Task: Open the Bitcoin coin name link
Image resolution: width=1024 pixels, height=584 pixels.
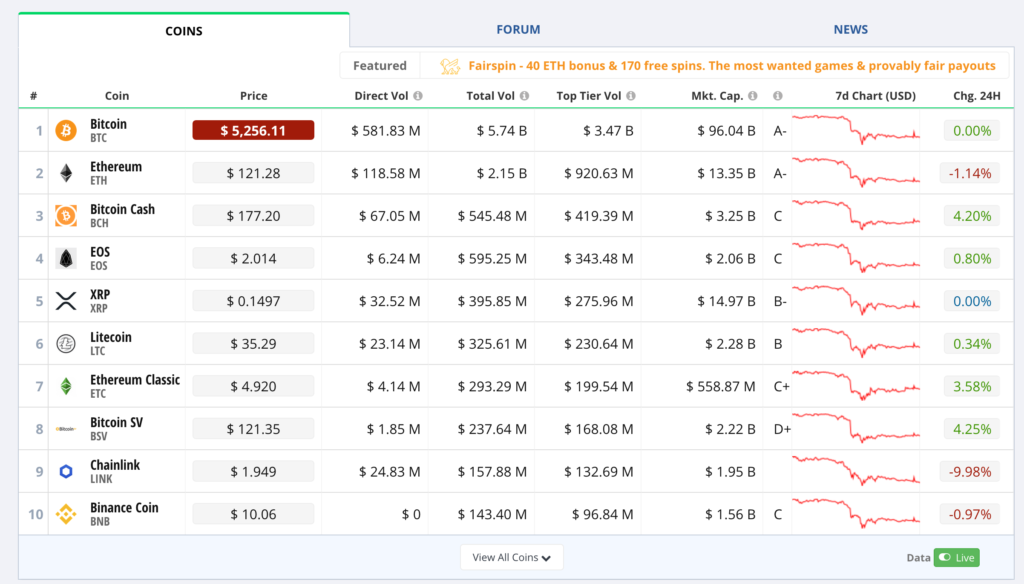Action: (108, 124)
